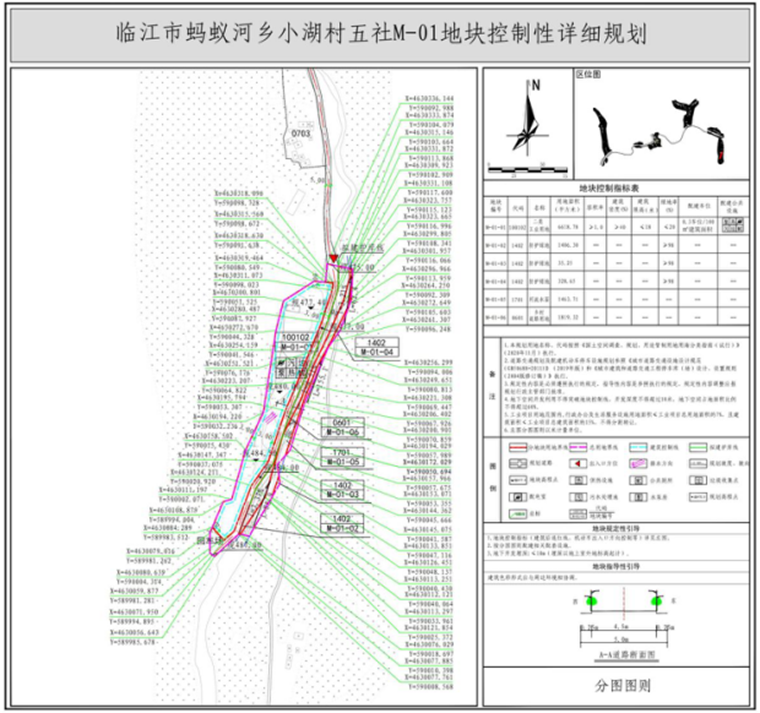Click the 配建车位 column header in the table
The height and width of the screenshot is (713, 760).
coord(698,207)
